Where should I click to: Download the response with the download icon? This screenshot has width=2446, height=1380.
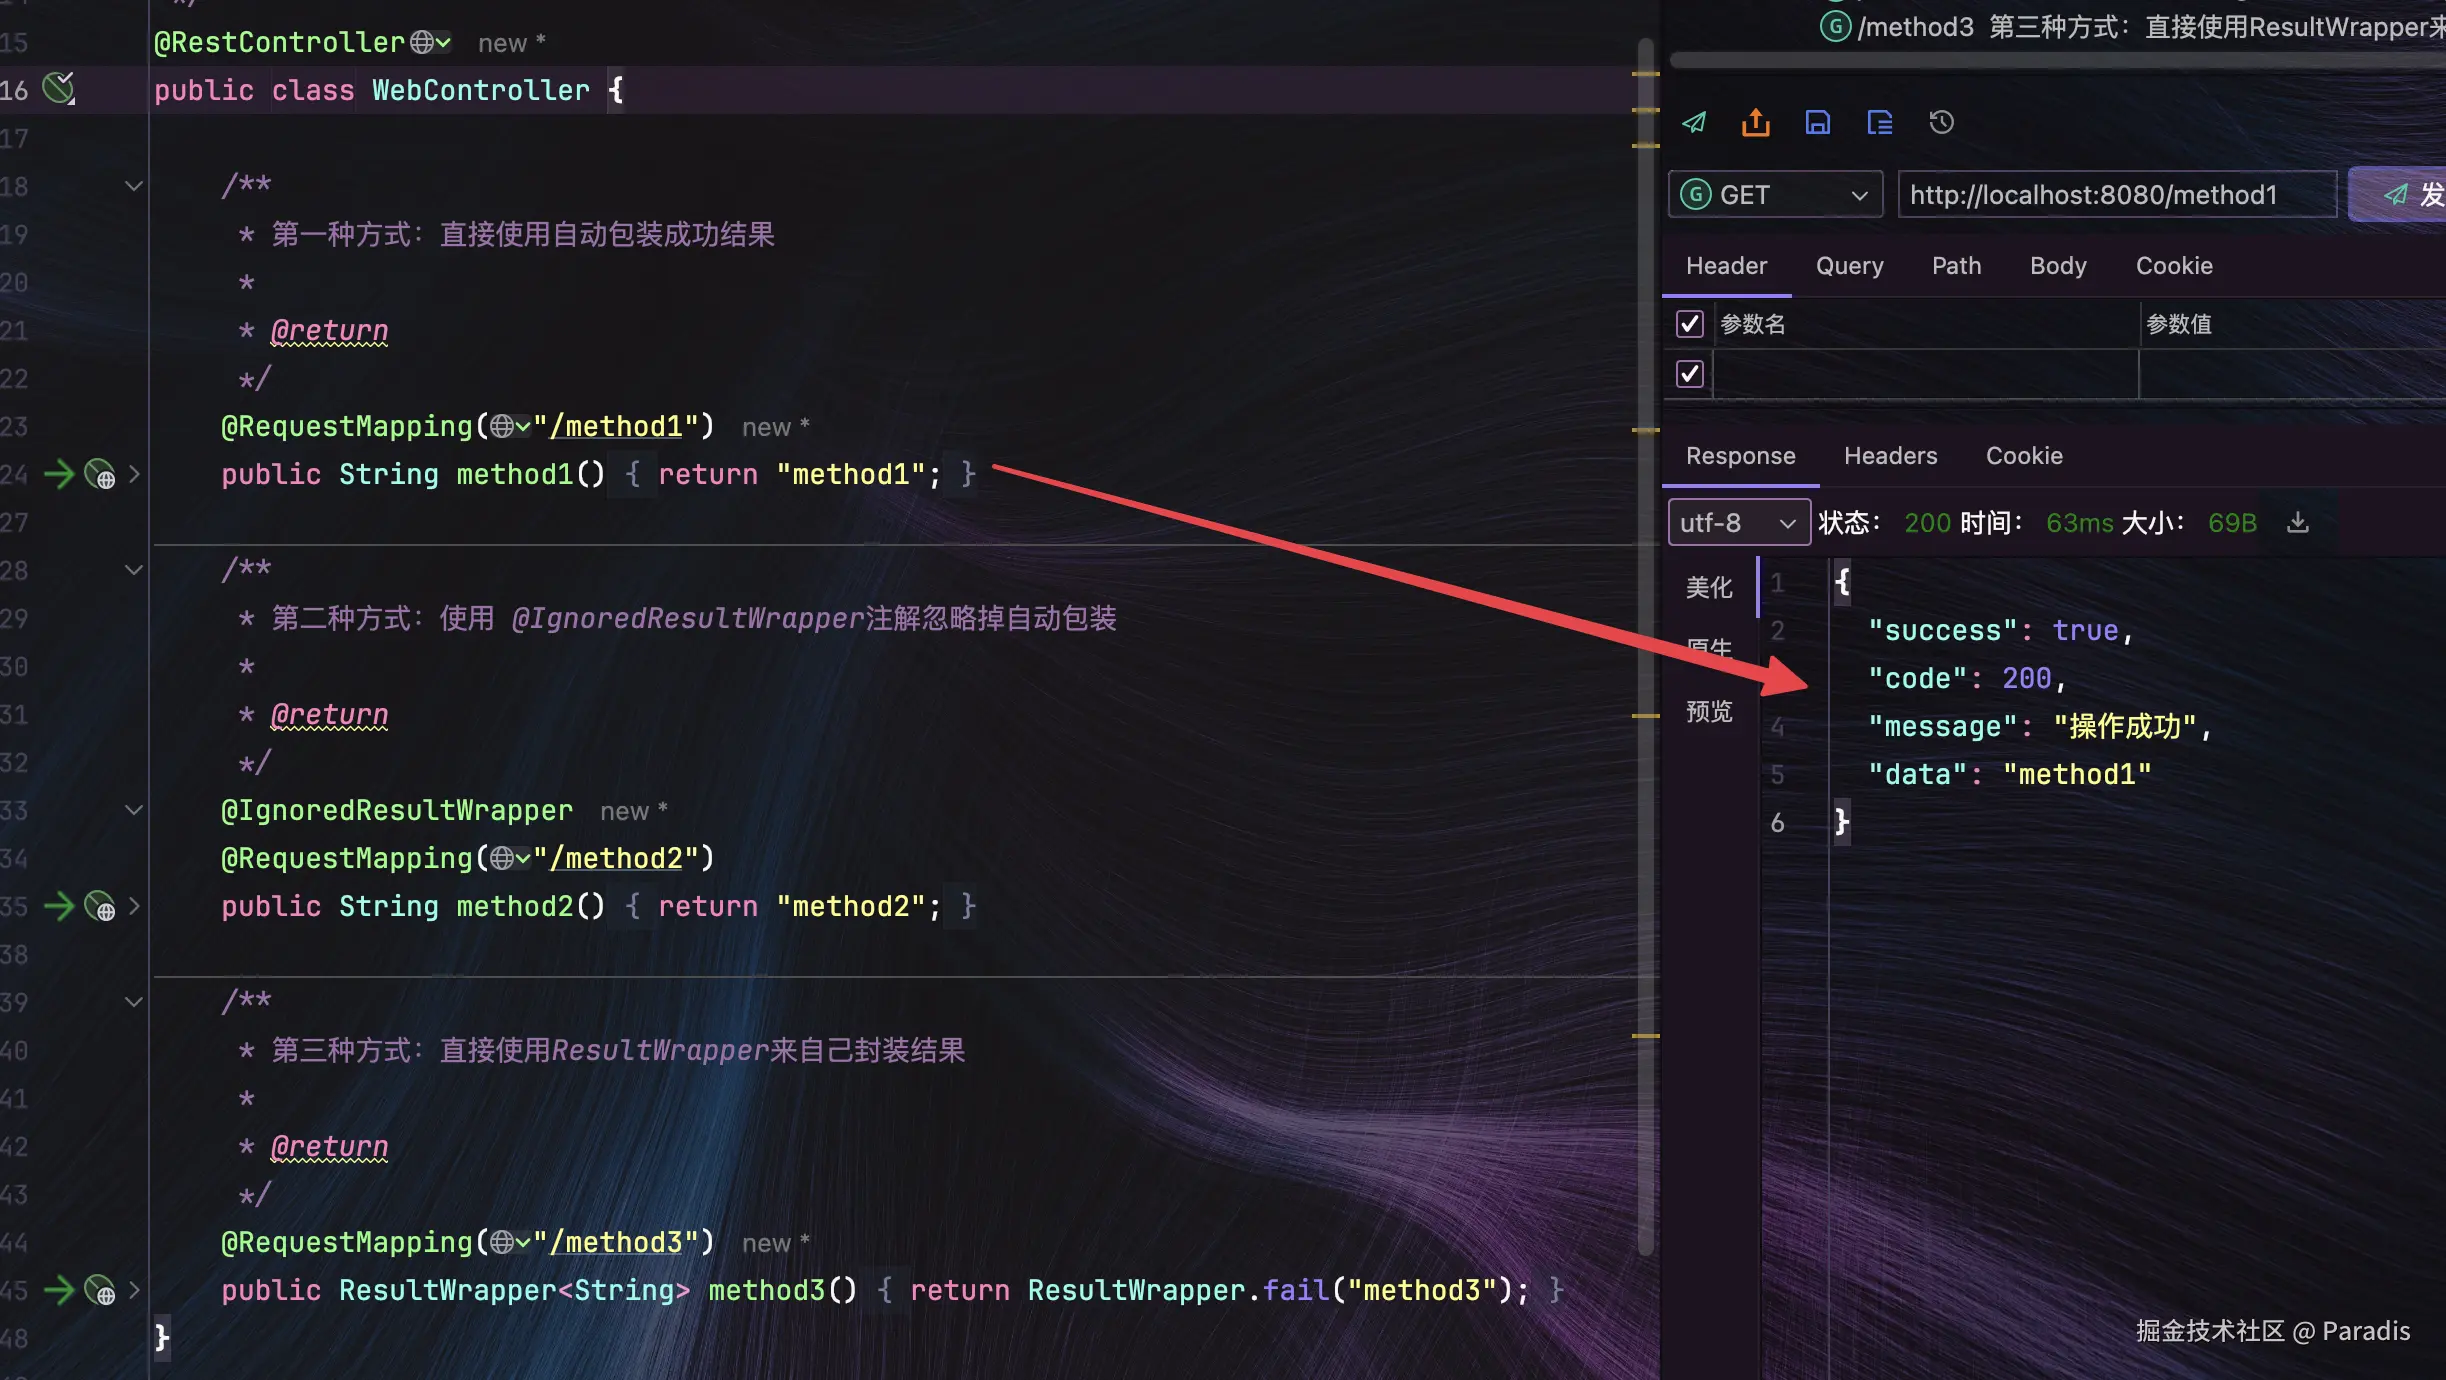point(2298,522)
